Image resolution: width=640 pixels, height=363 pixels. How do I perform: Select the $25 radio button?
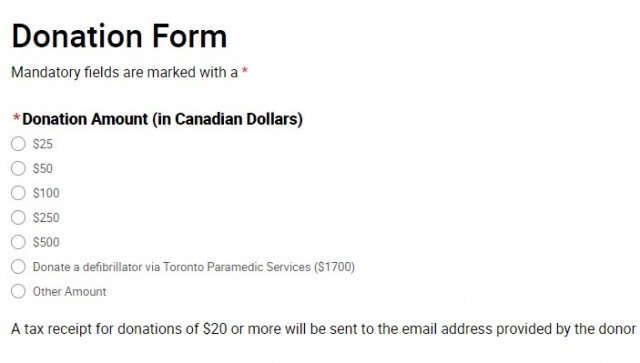pos(18,144)
